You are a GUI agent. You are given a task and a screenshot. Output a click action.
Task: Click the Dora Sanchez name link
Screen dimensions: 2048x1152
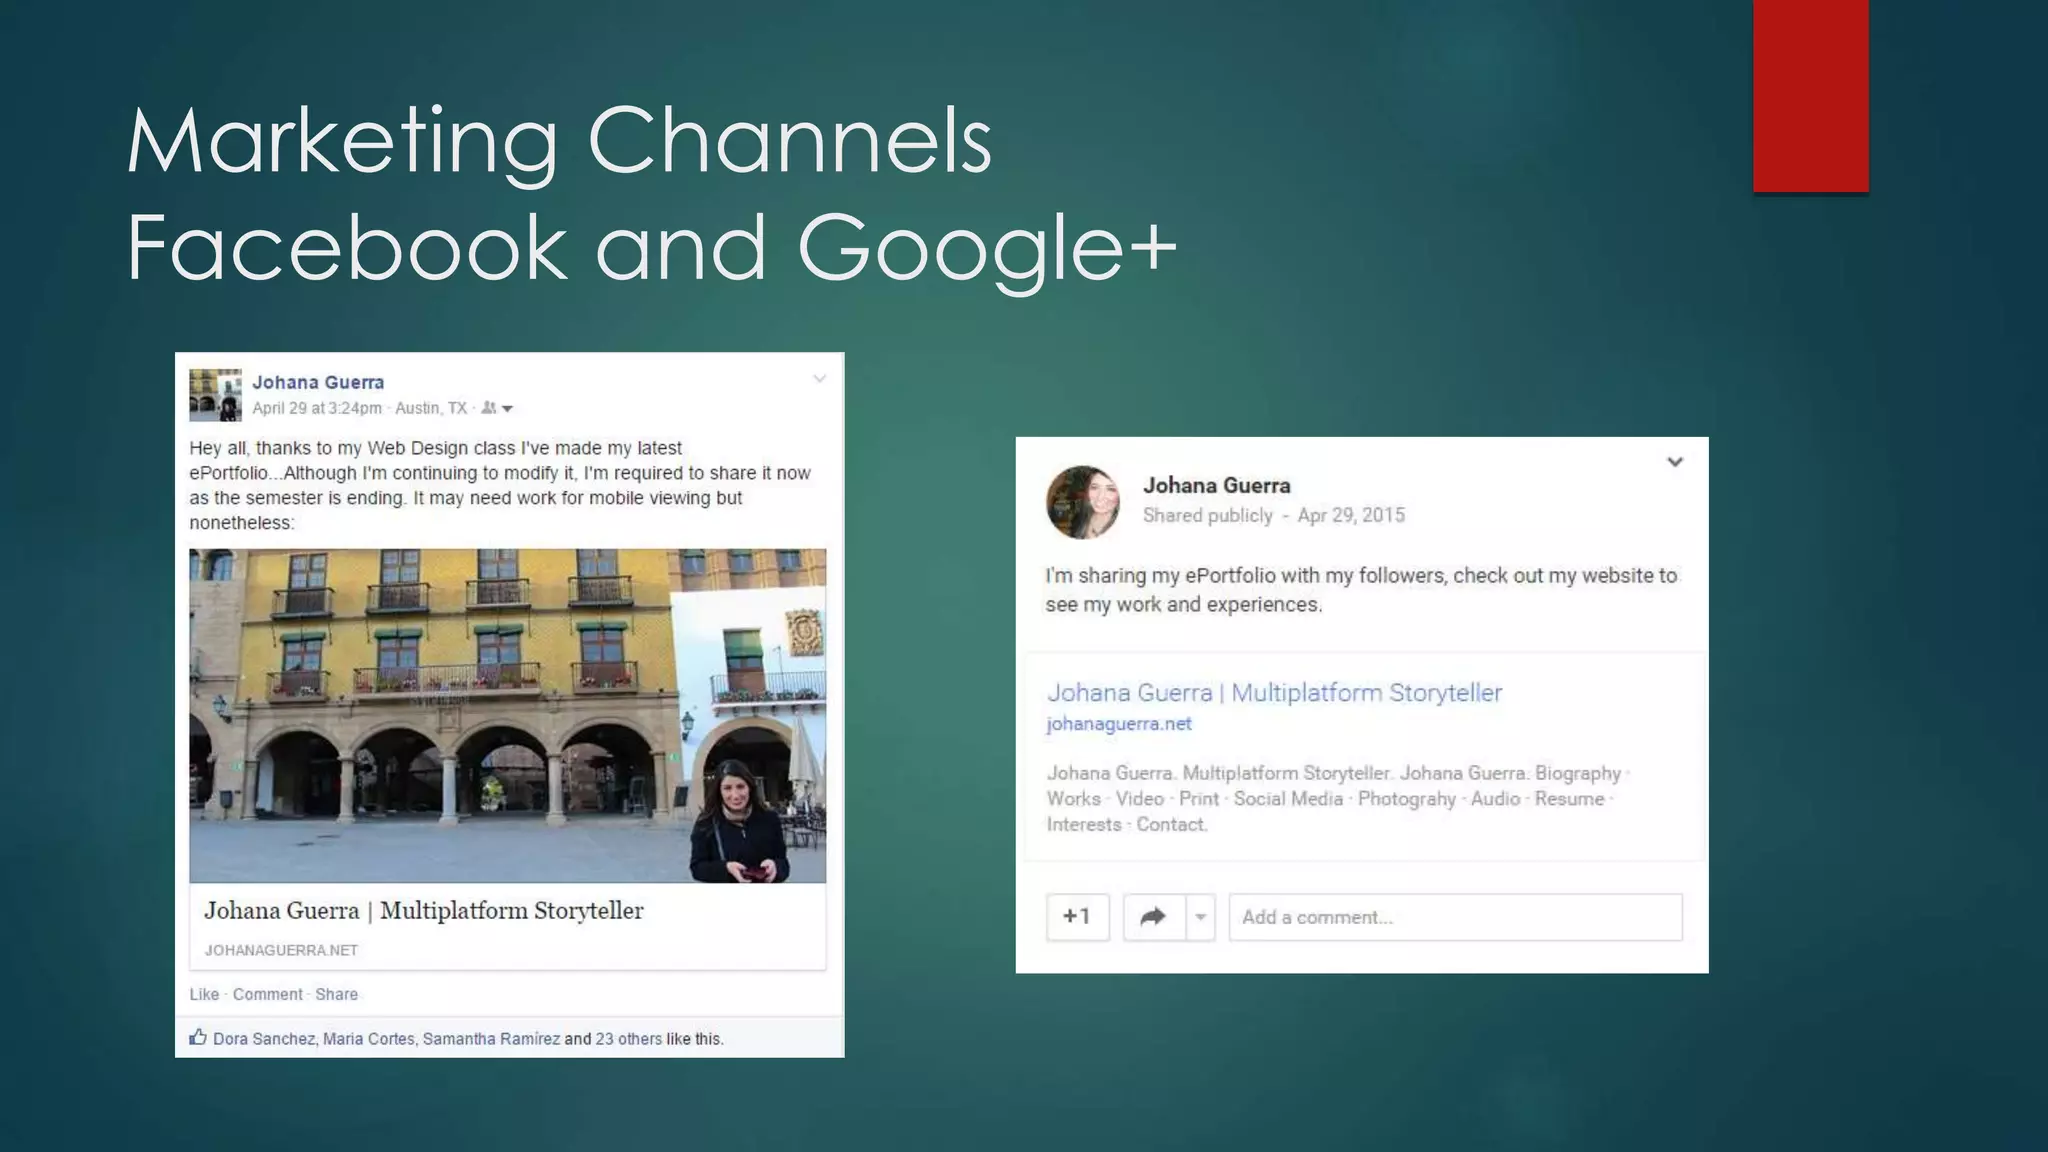click(x=264, y=1039)
